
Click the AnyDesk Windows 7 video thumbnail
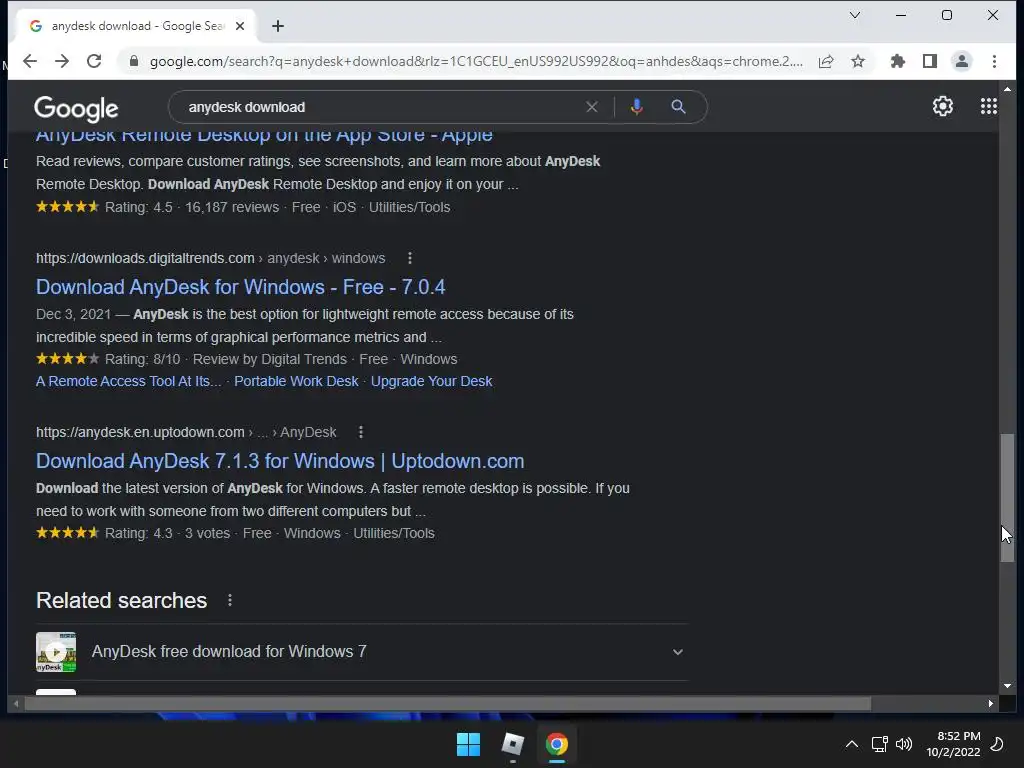click(x=56, y=652)
